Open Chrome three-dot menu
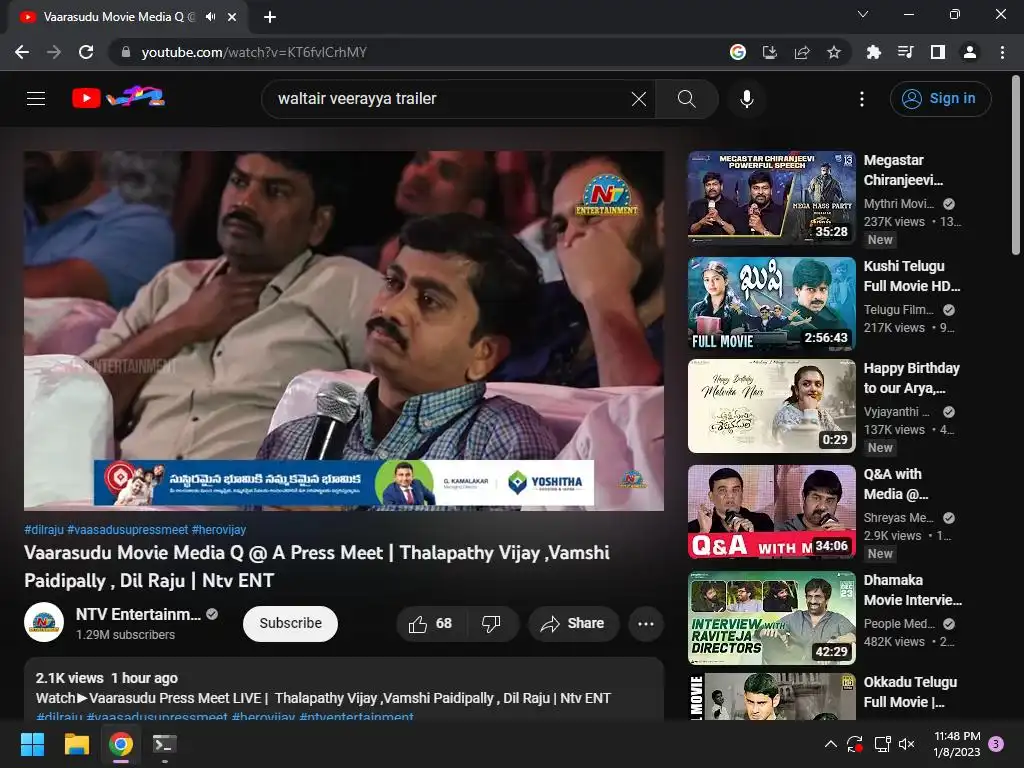 click(x=1002, y=52)
